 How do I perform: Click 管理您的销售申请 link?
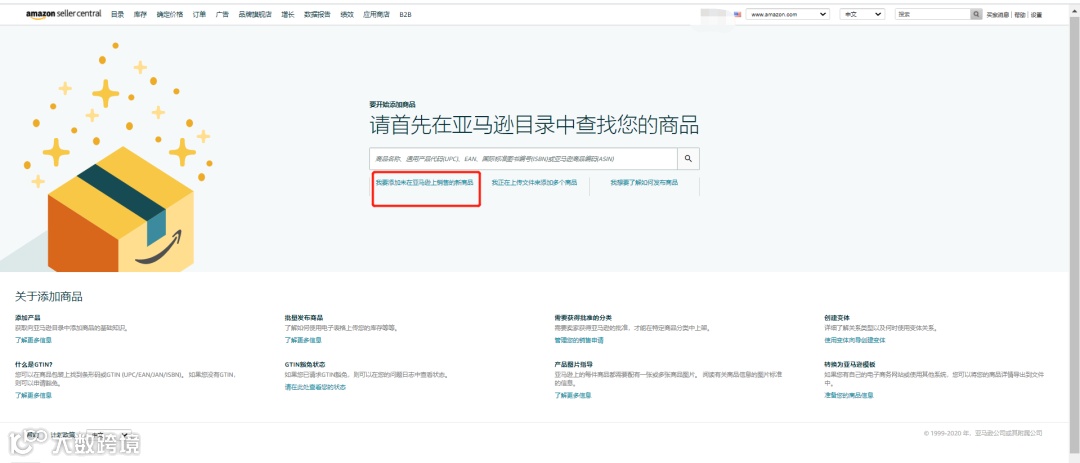(x=579, y=340)
